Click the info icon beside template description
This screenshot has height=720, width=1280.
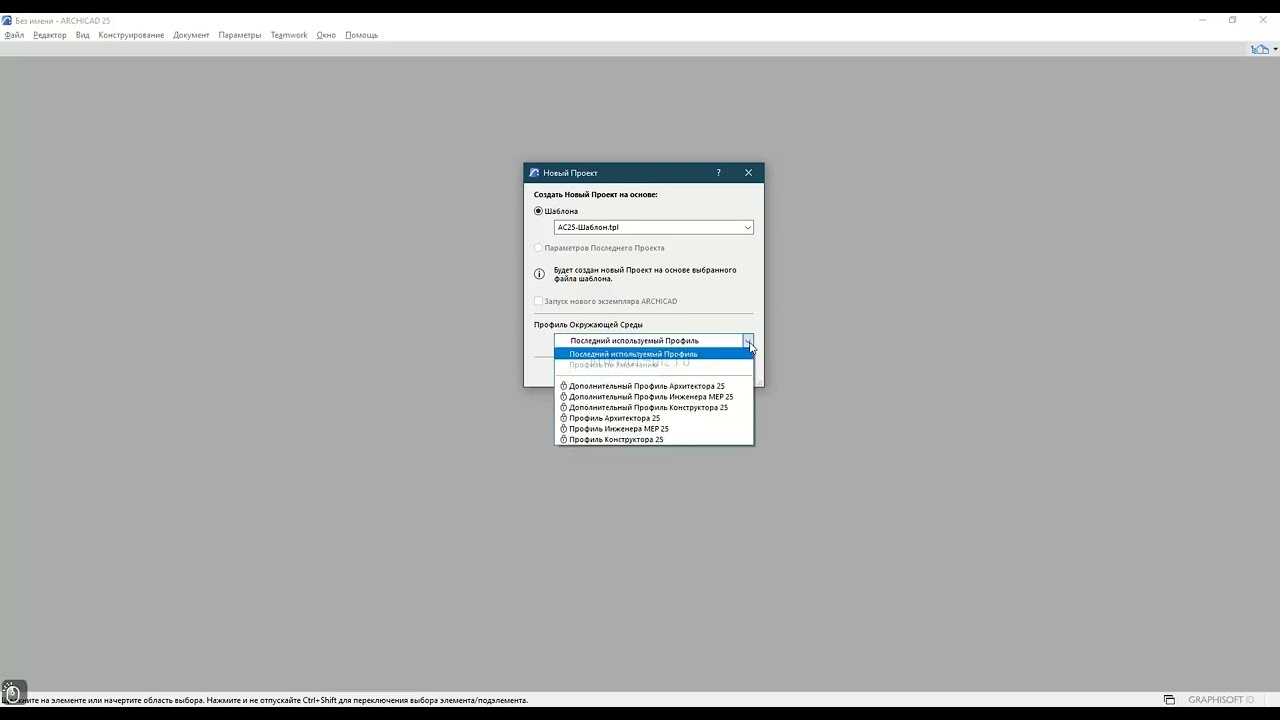[x=539, y=274]
